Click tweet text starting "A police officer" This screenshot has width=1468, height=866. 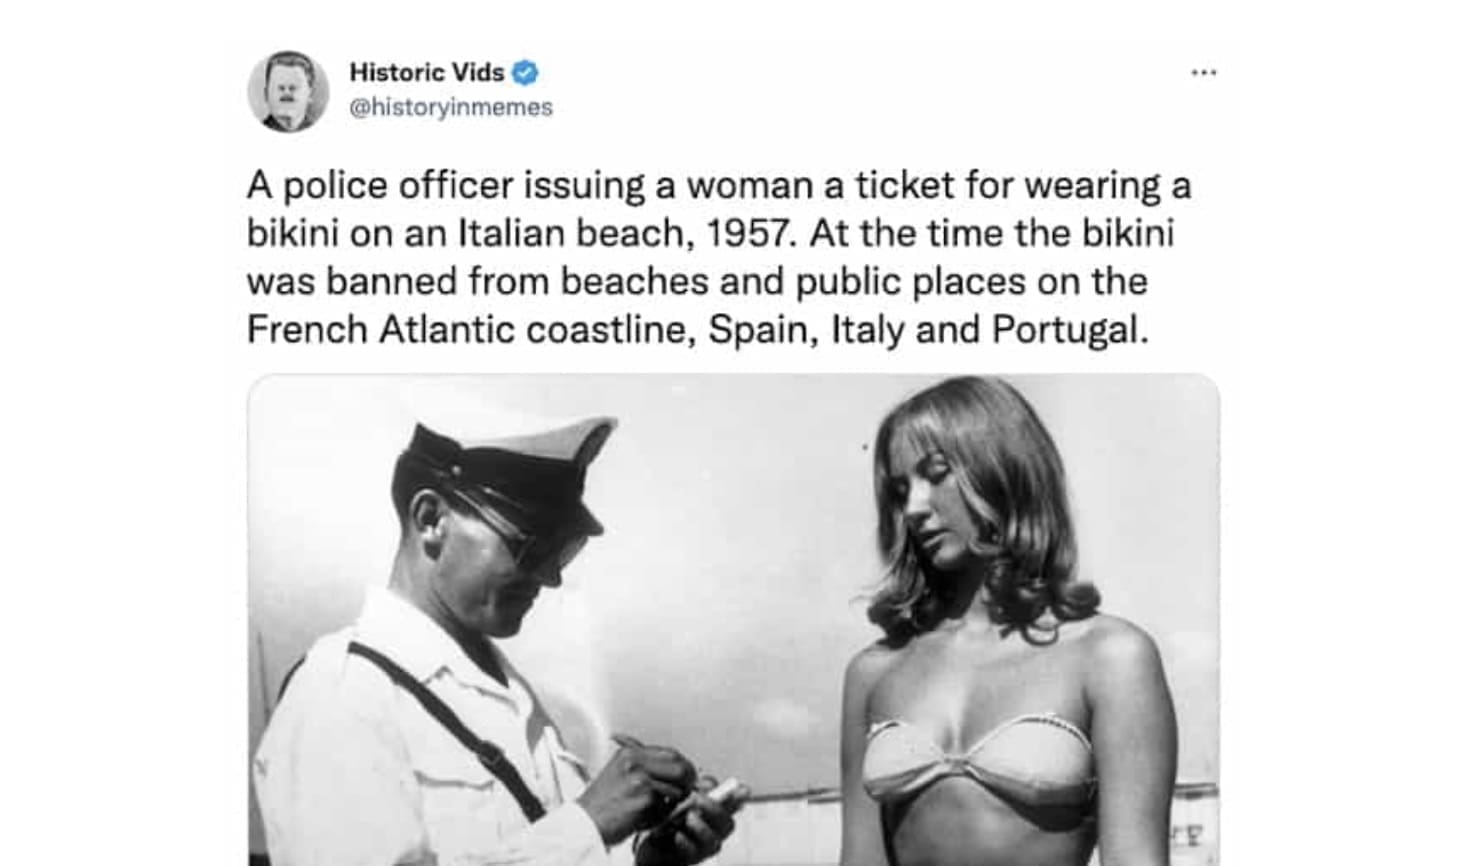pyautogui.click(x=719, y=257)
